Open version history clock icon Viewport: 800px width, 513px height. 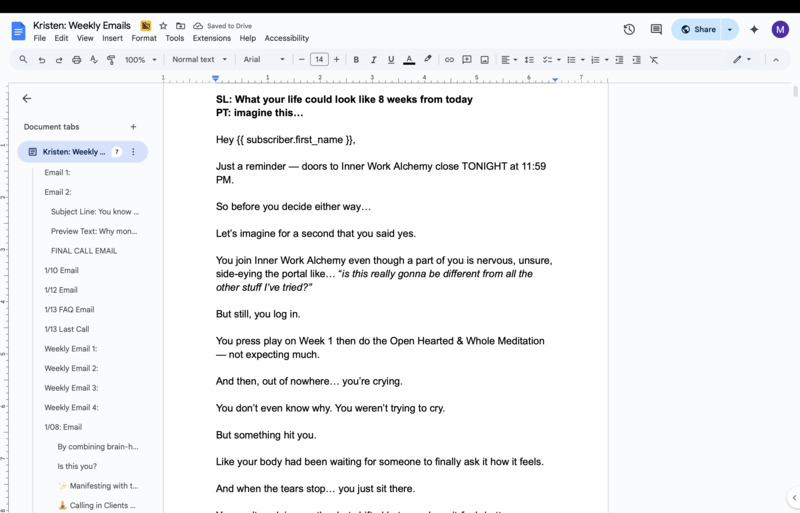point(629,30)
